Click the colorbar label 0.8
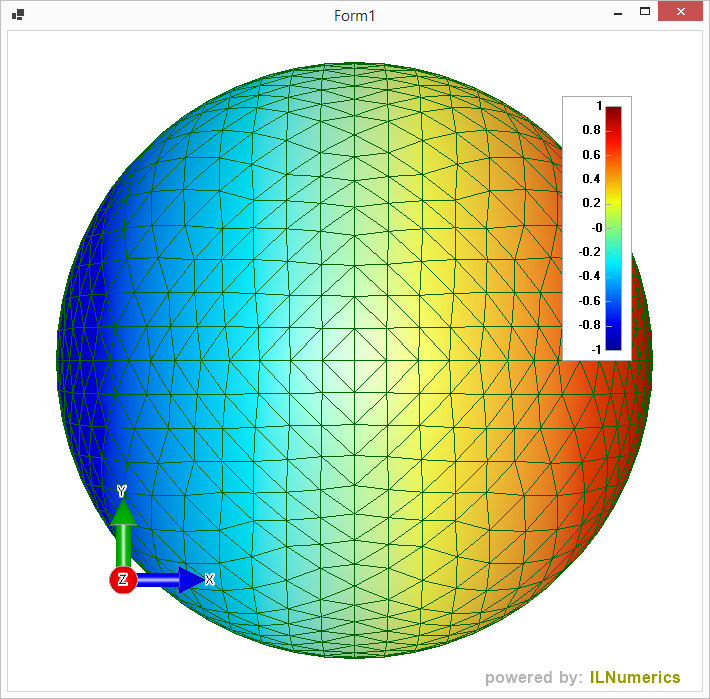Image resolution: width=710 pixels, height=699 pixels. [591, 130]
